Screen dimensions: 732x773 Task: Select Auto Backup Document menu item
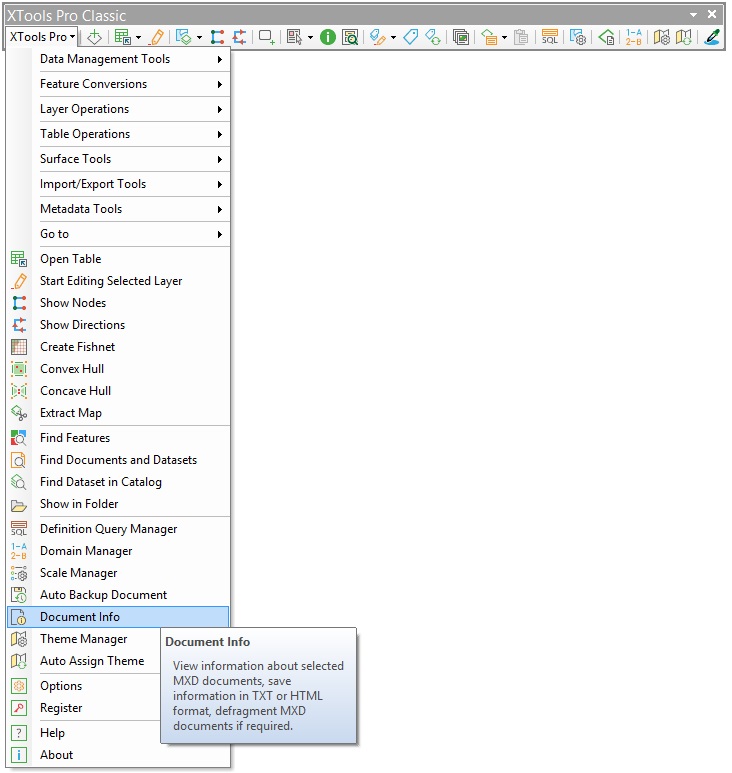pyautogui.click(x=118, y=595)
